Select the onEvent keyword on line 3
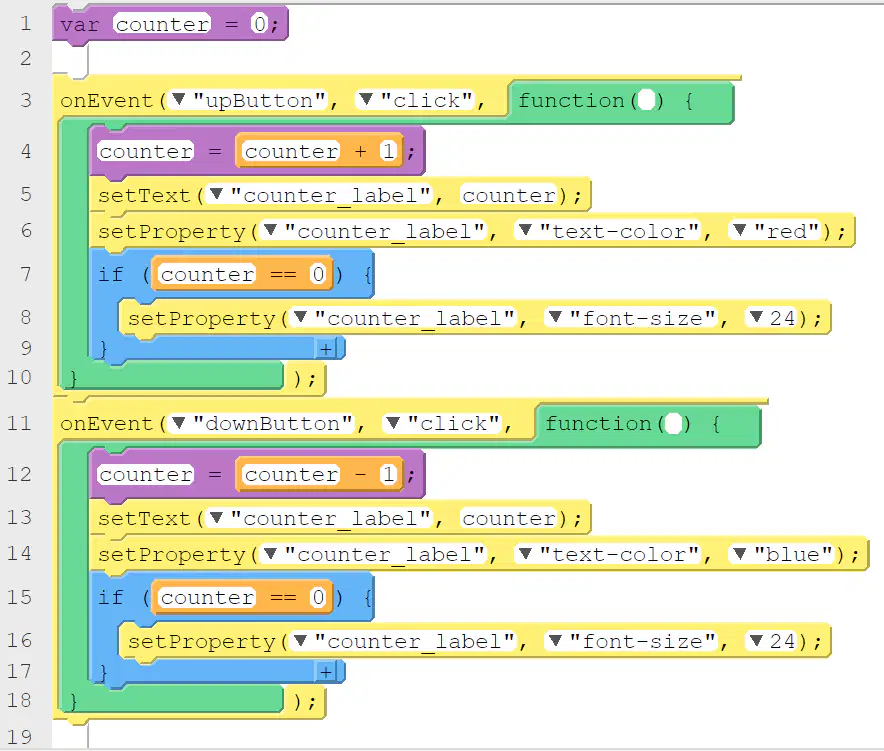 tap(107, 100)
